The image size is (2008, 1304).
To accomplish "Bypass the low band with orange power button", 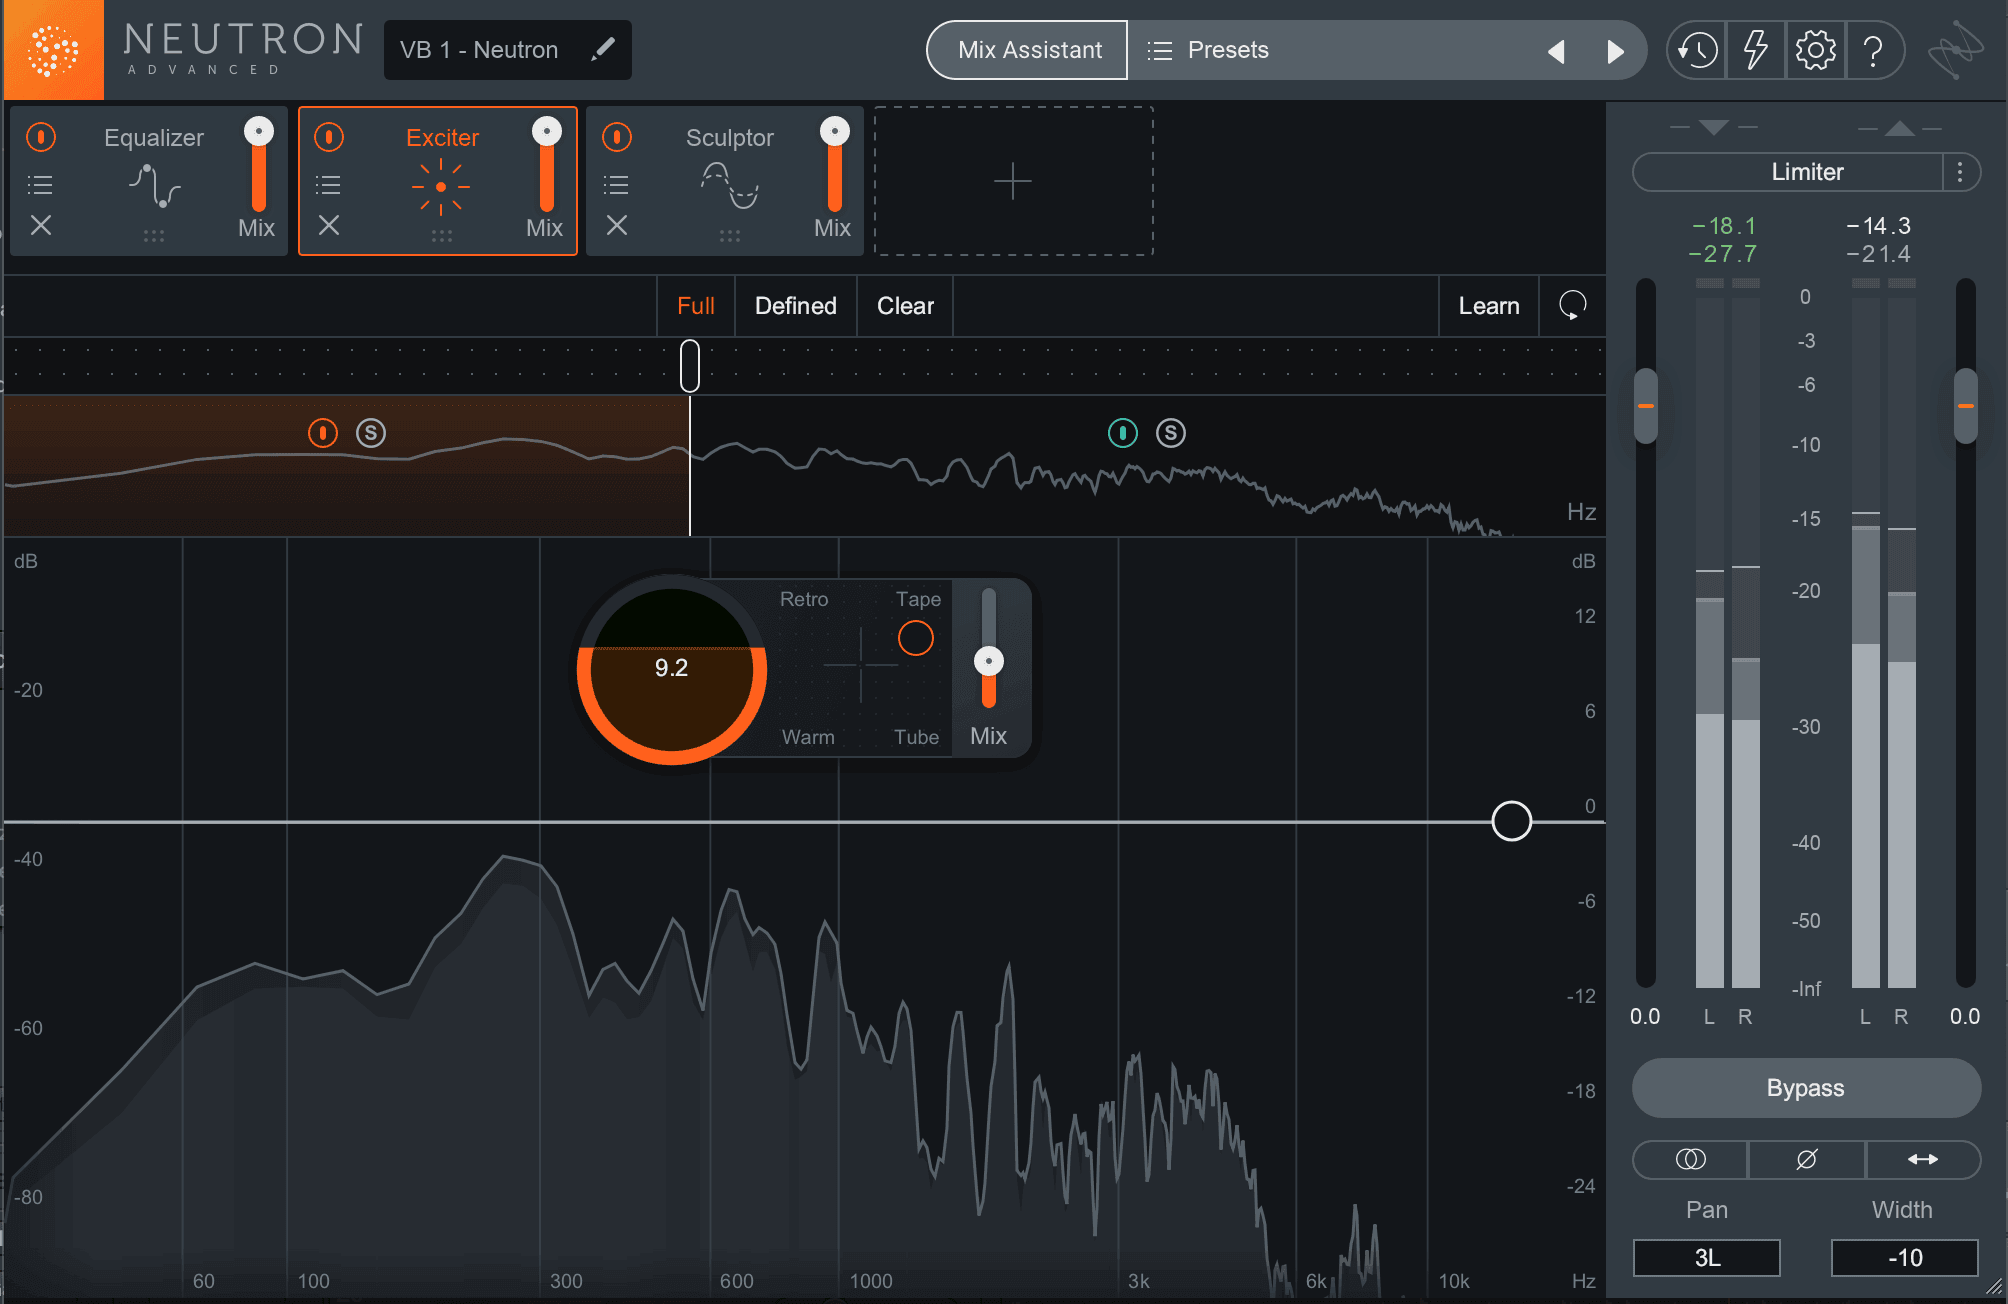I will tap(323, 433).
